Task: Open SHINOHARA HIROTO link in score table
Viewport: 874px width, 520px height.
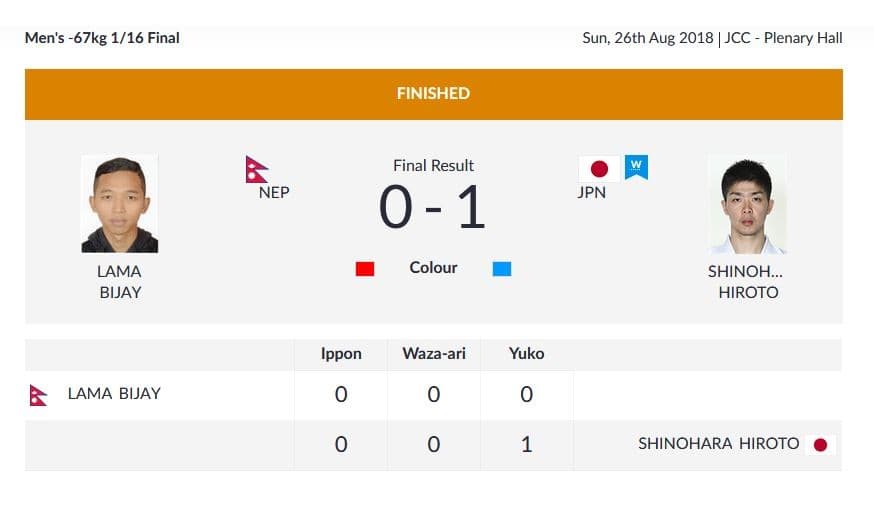Action: pyautogui.click(x=718, y=443)
